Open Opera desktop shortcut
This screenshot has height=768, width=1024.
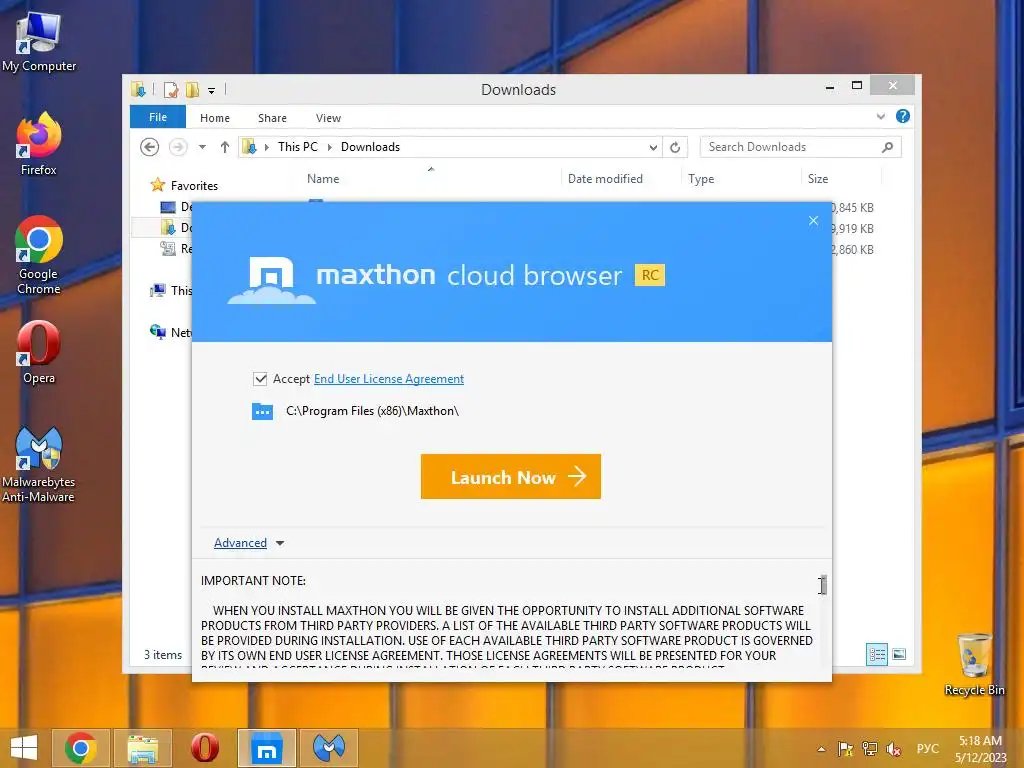tap(39, 353)
